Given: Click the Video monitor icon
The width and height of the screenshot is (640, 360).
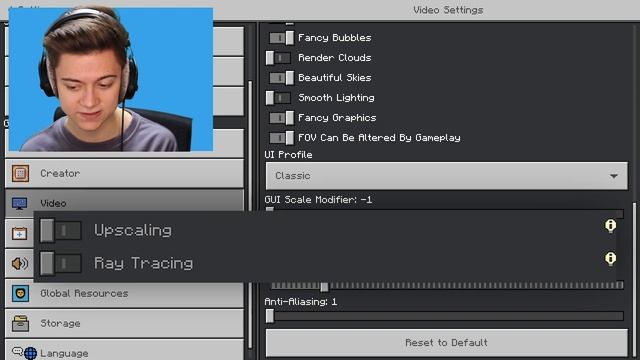Looking at the screenshot, I should (19, 203).
